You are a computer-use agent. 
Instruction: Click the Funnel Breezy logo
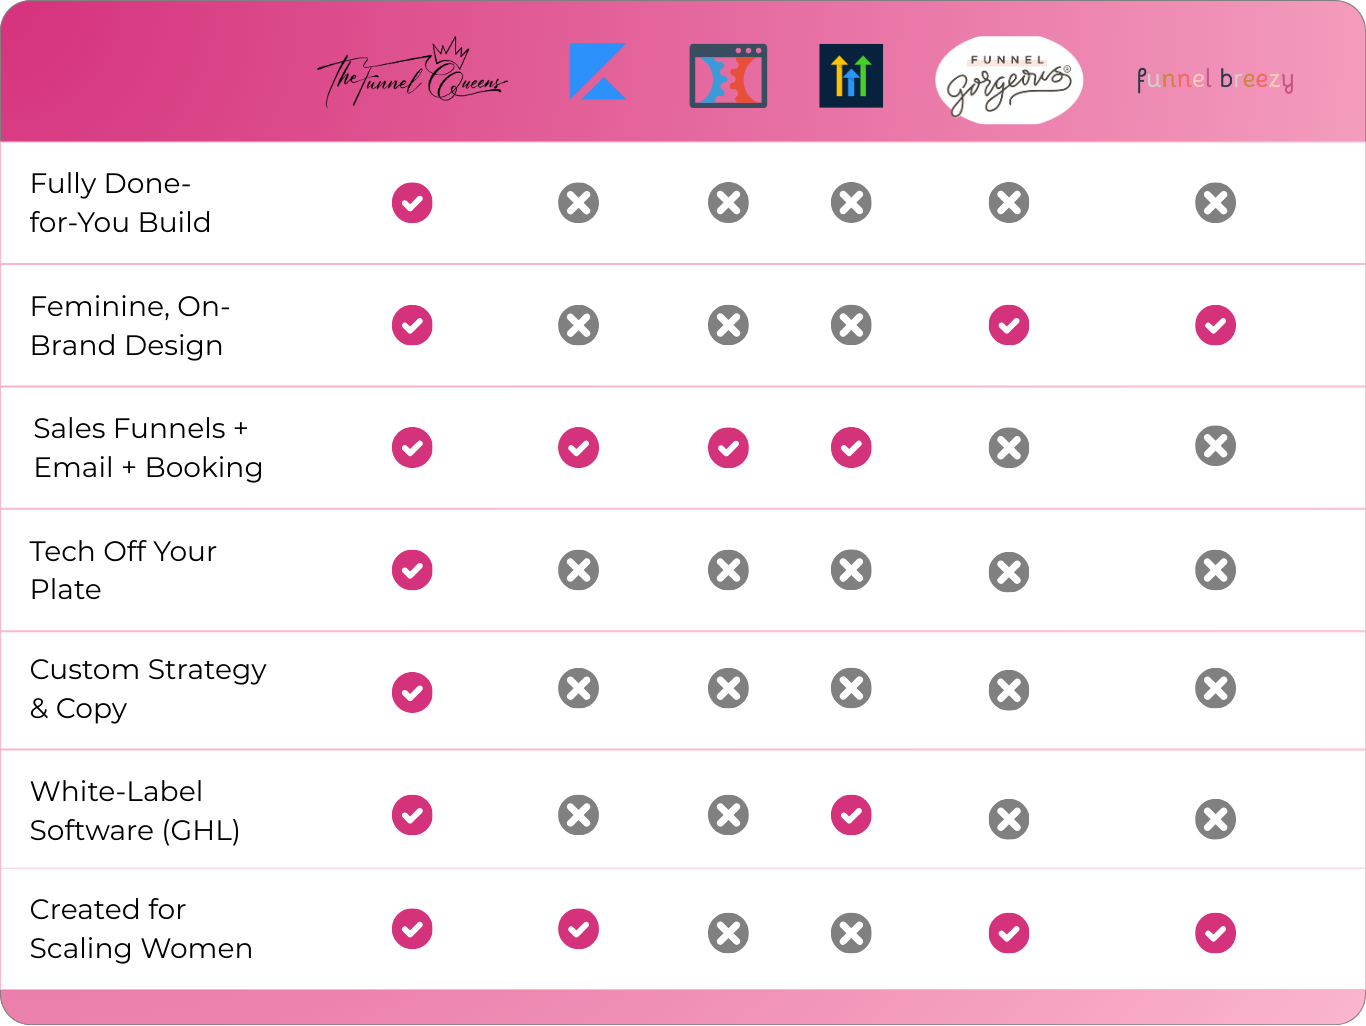[1215, 80]
